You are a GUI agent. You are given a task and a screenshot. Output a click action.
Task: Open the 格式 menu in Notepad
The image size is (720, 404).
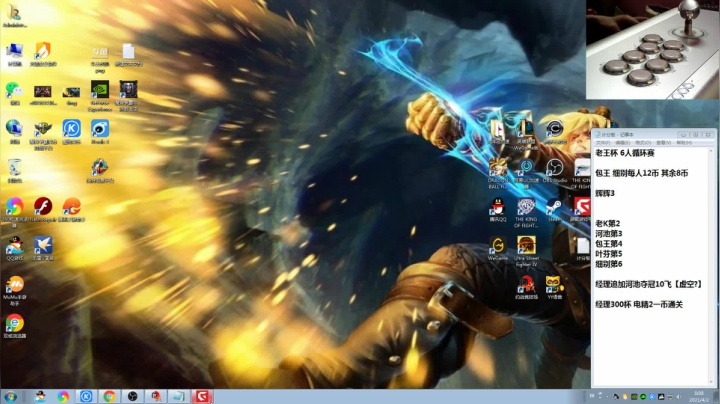click(x=643, y=143)
